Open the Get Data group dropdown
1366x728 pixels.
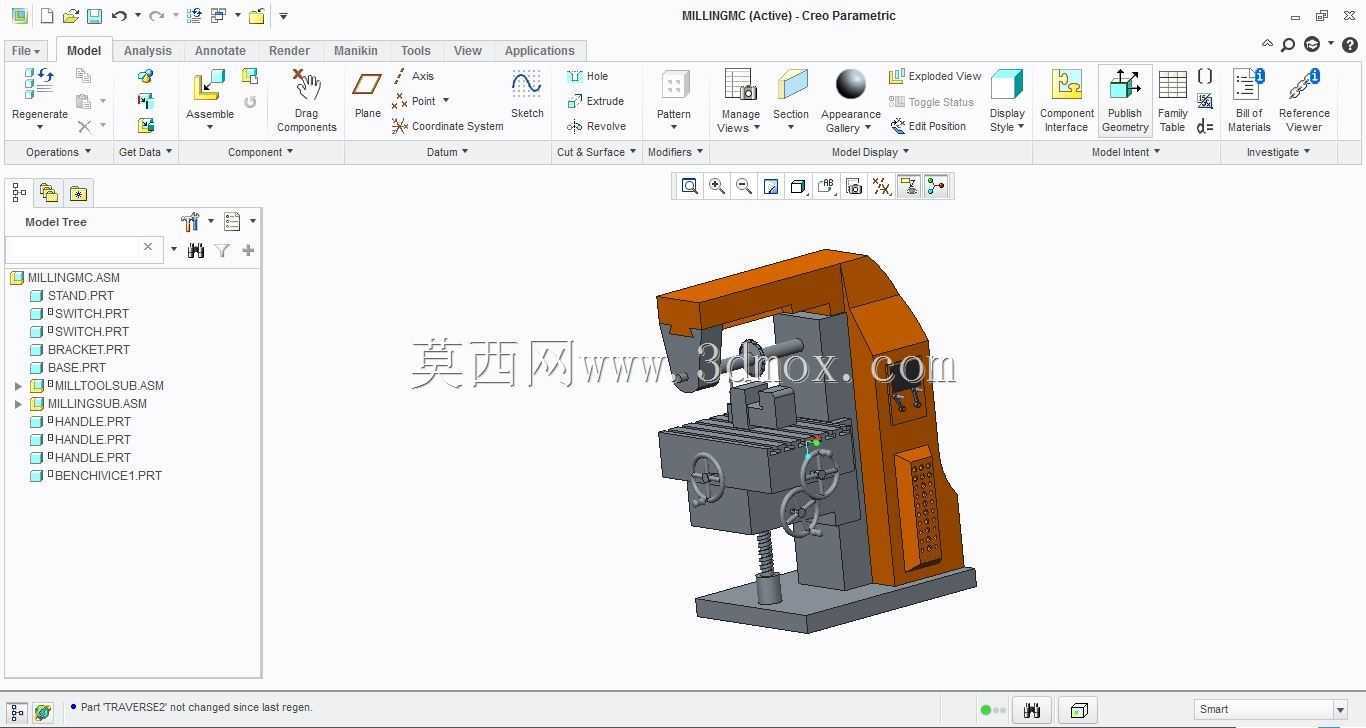pos(145,152)
